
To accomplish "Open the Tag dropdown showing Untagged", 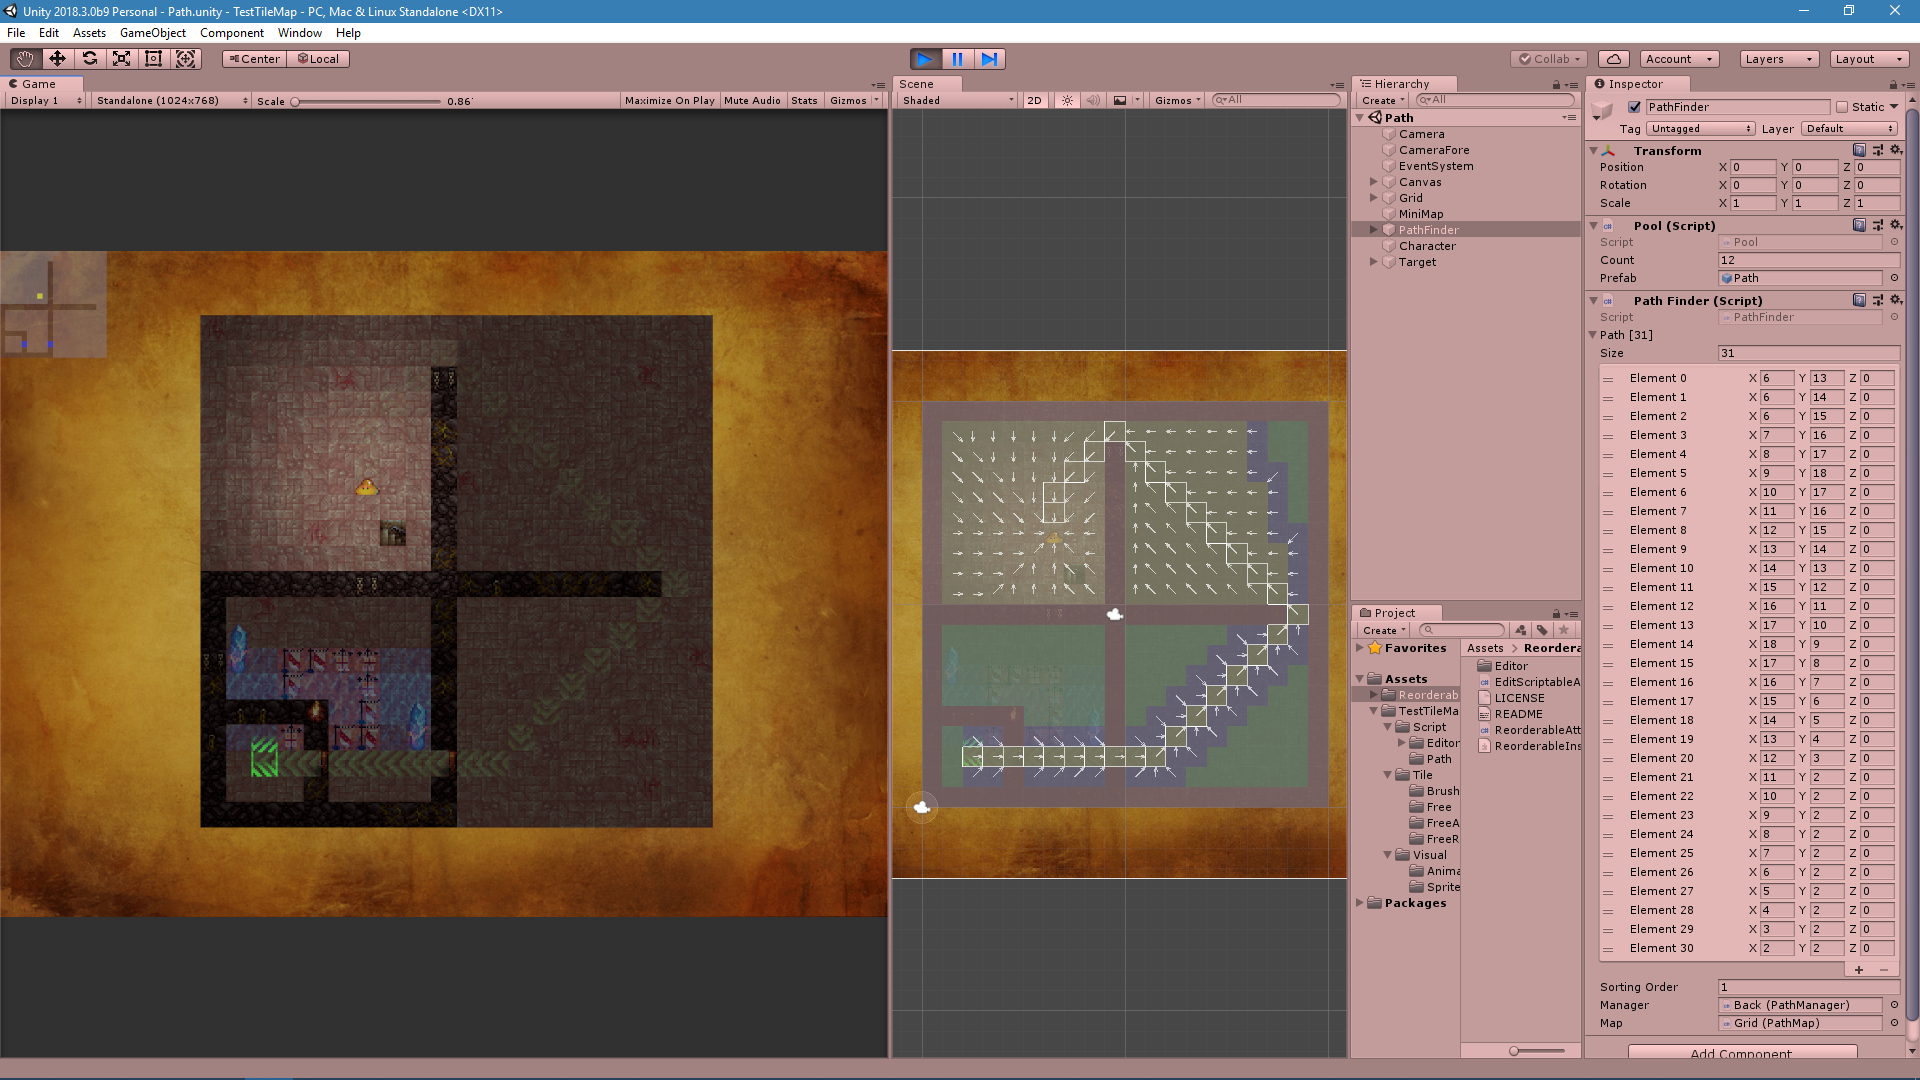I will pos(1700,128).
